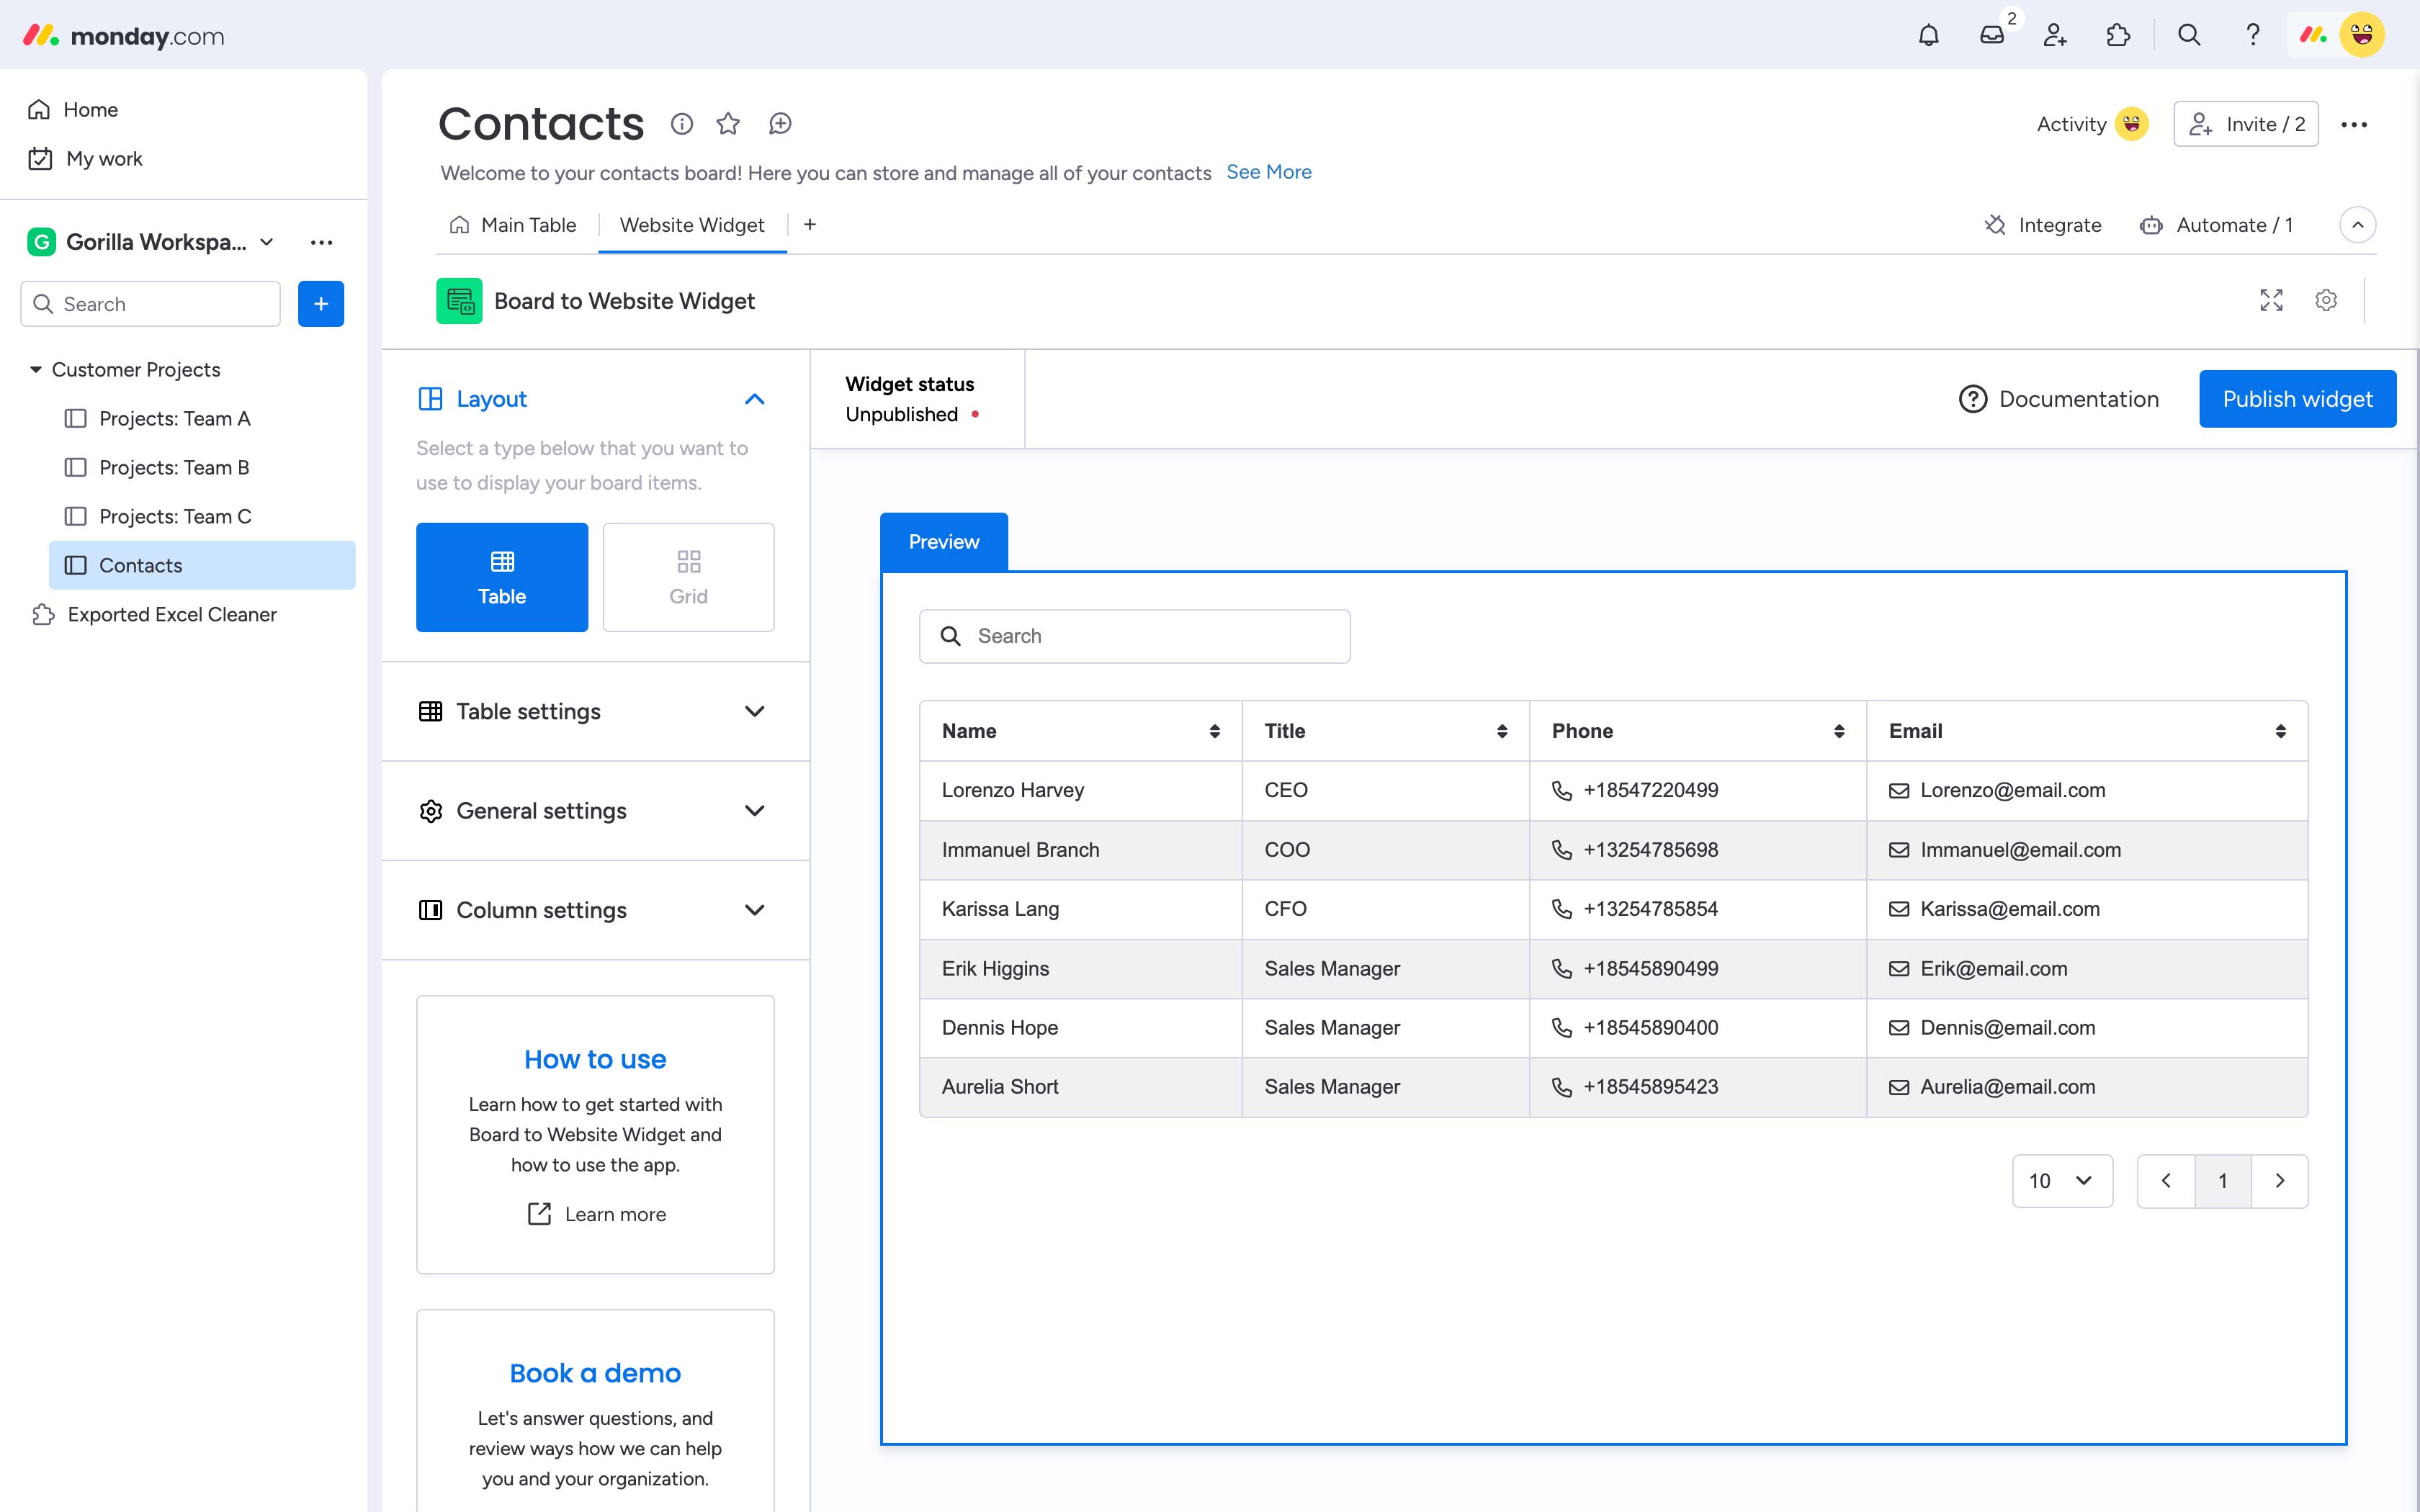Open the widget settings gear icon
The width and height of the screenshot is (2420, 1512).
click(2326, 300)
